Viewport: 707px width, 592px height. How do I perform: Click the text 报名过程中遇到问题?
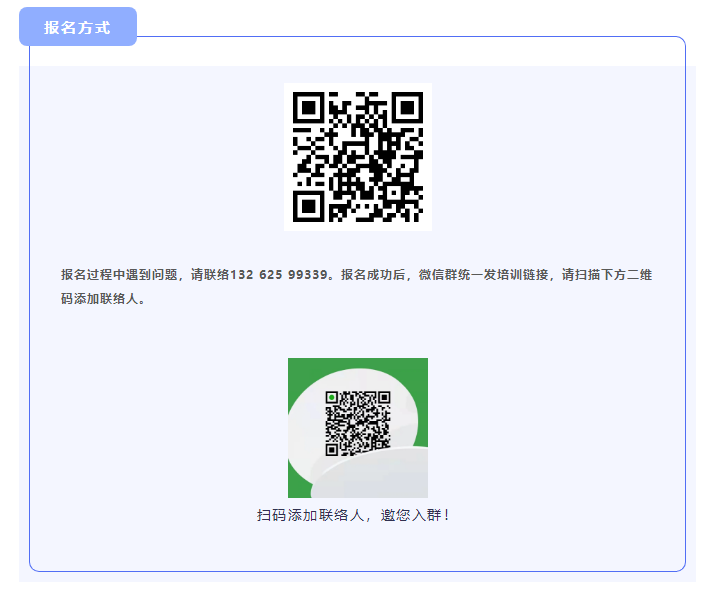pyautogui.click(x=119, y=275)
